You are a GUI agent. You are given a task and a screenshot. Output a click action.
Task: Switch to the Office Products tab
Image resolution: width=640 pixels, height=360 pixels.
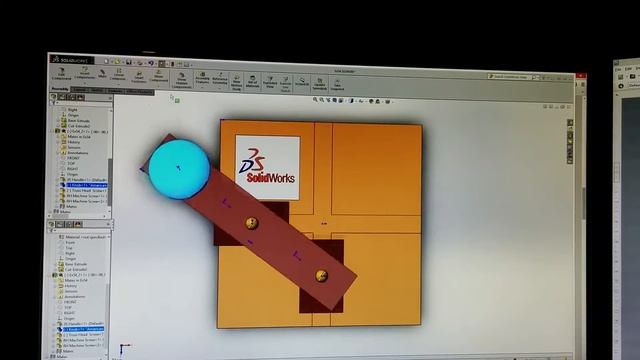tap(139, 91)
